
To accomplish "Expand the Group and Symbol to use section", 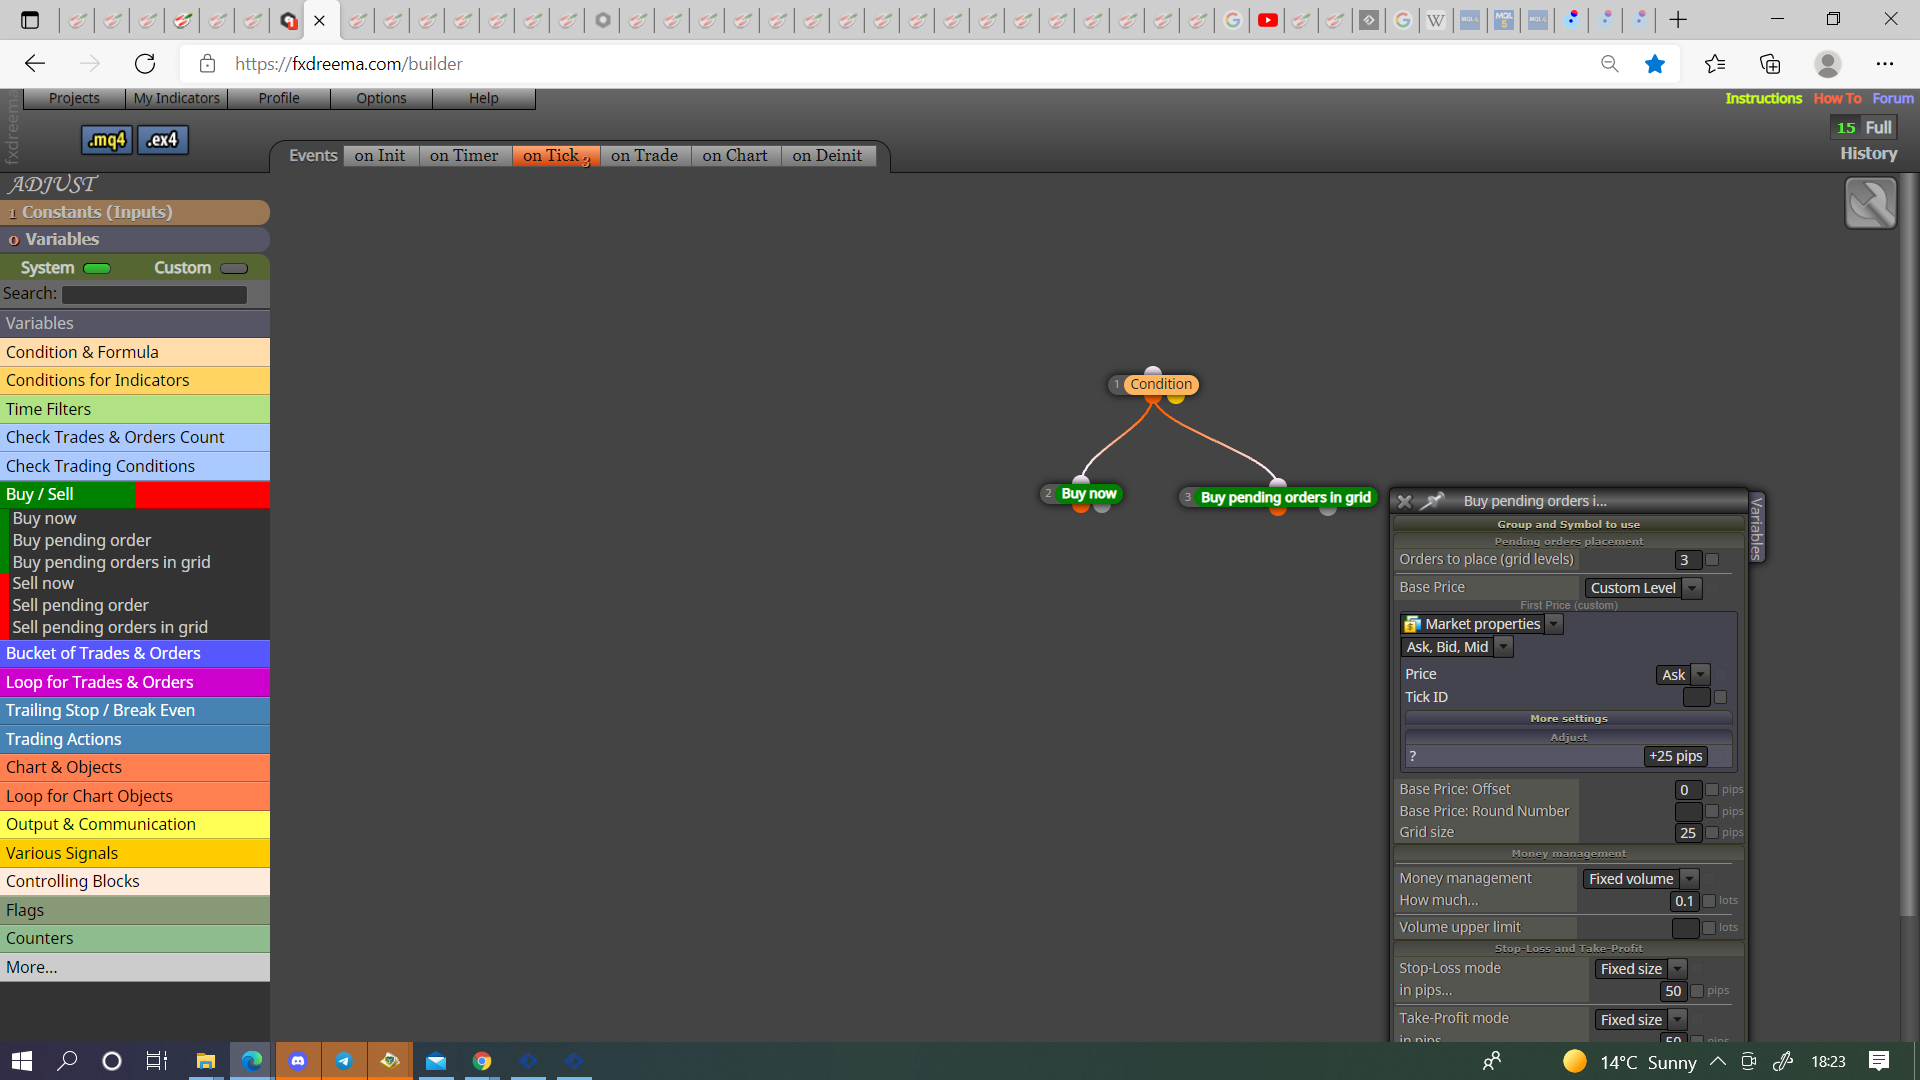I will [1568, 524].
